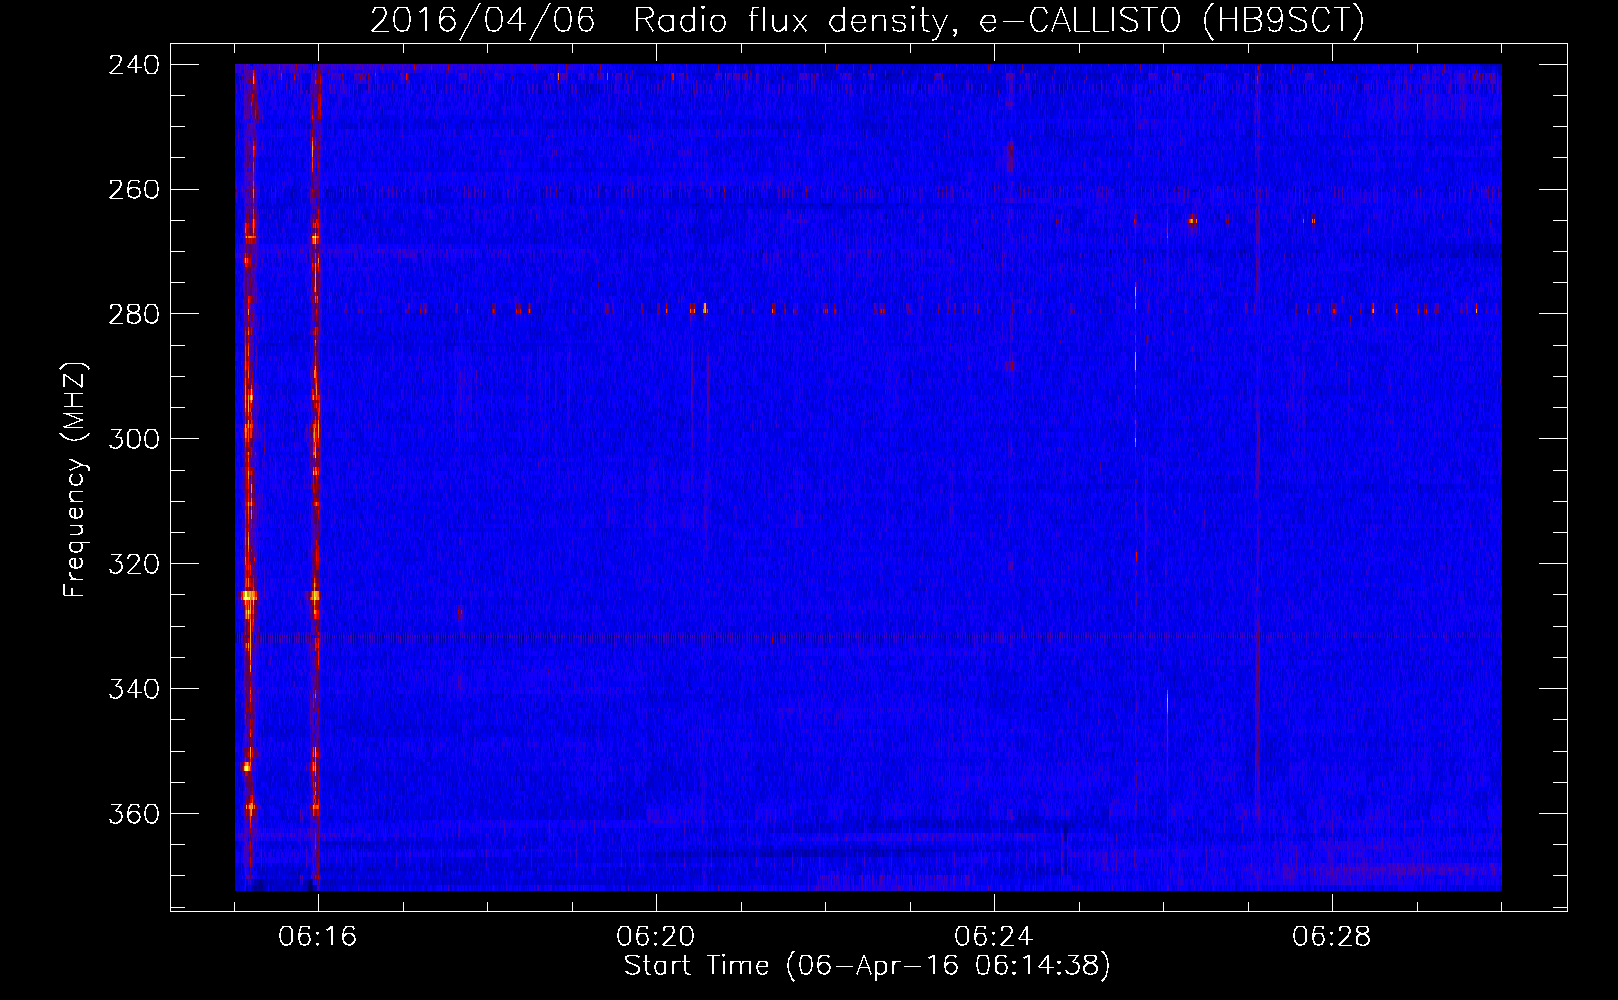Click the plot title "Radio flux density, e-CALLISTO (HB9SCT)"
The height and width of the screenshot is (1000, 1618).
click(999, 20)
